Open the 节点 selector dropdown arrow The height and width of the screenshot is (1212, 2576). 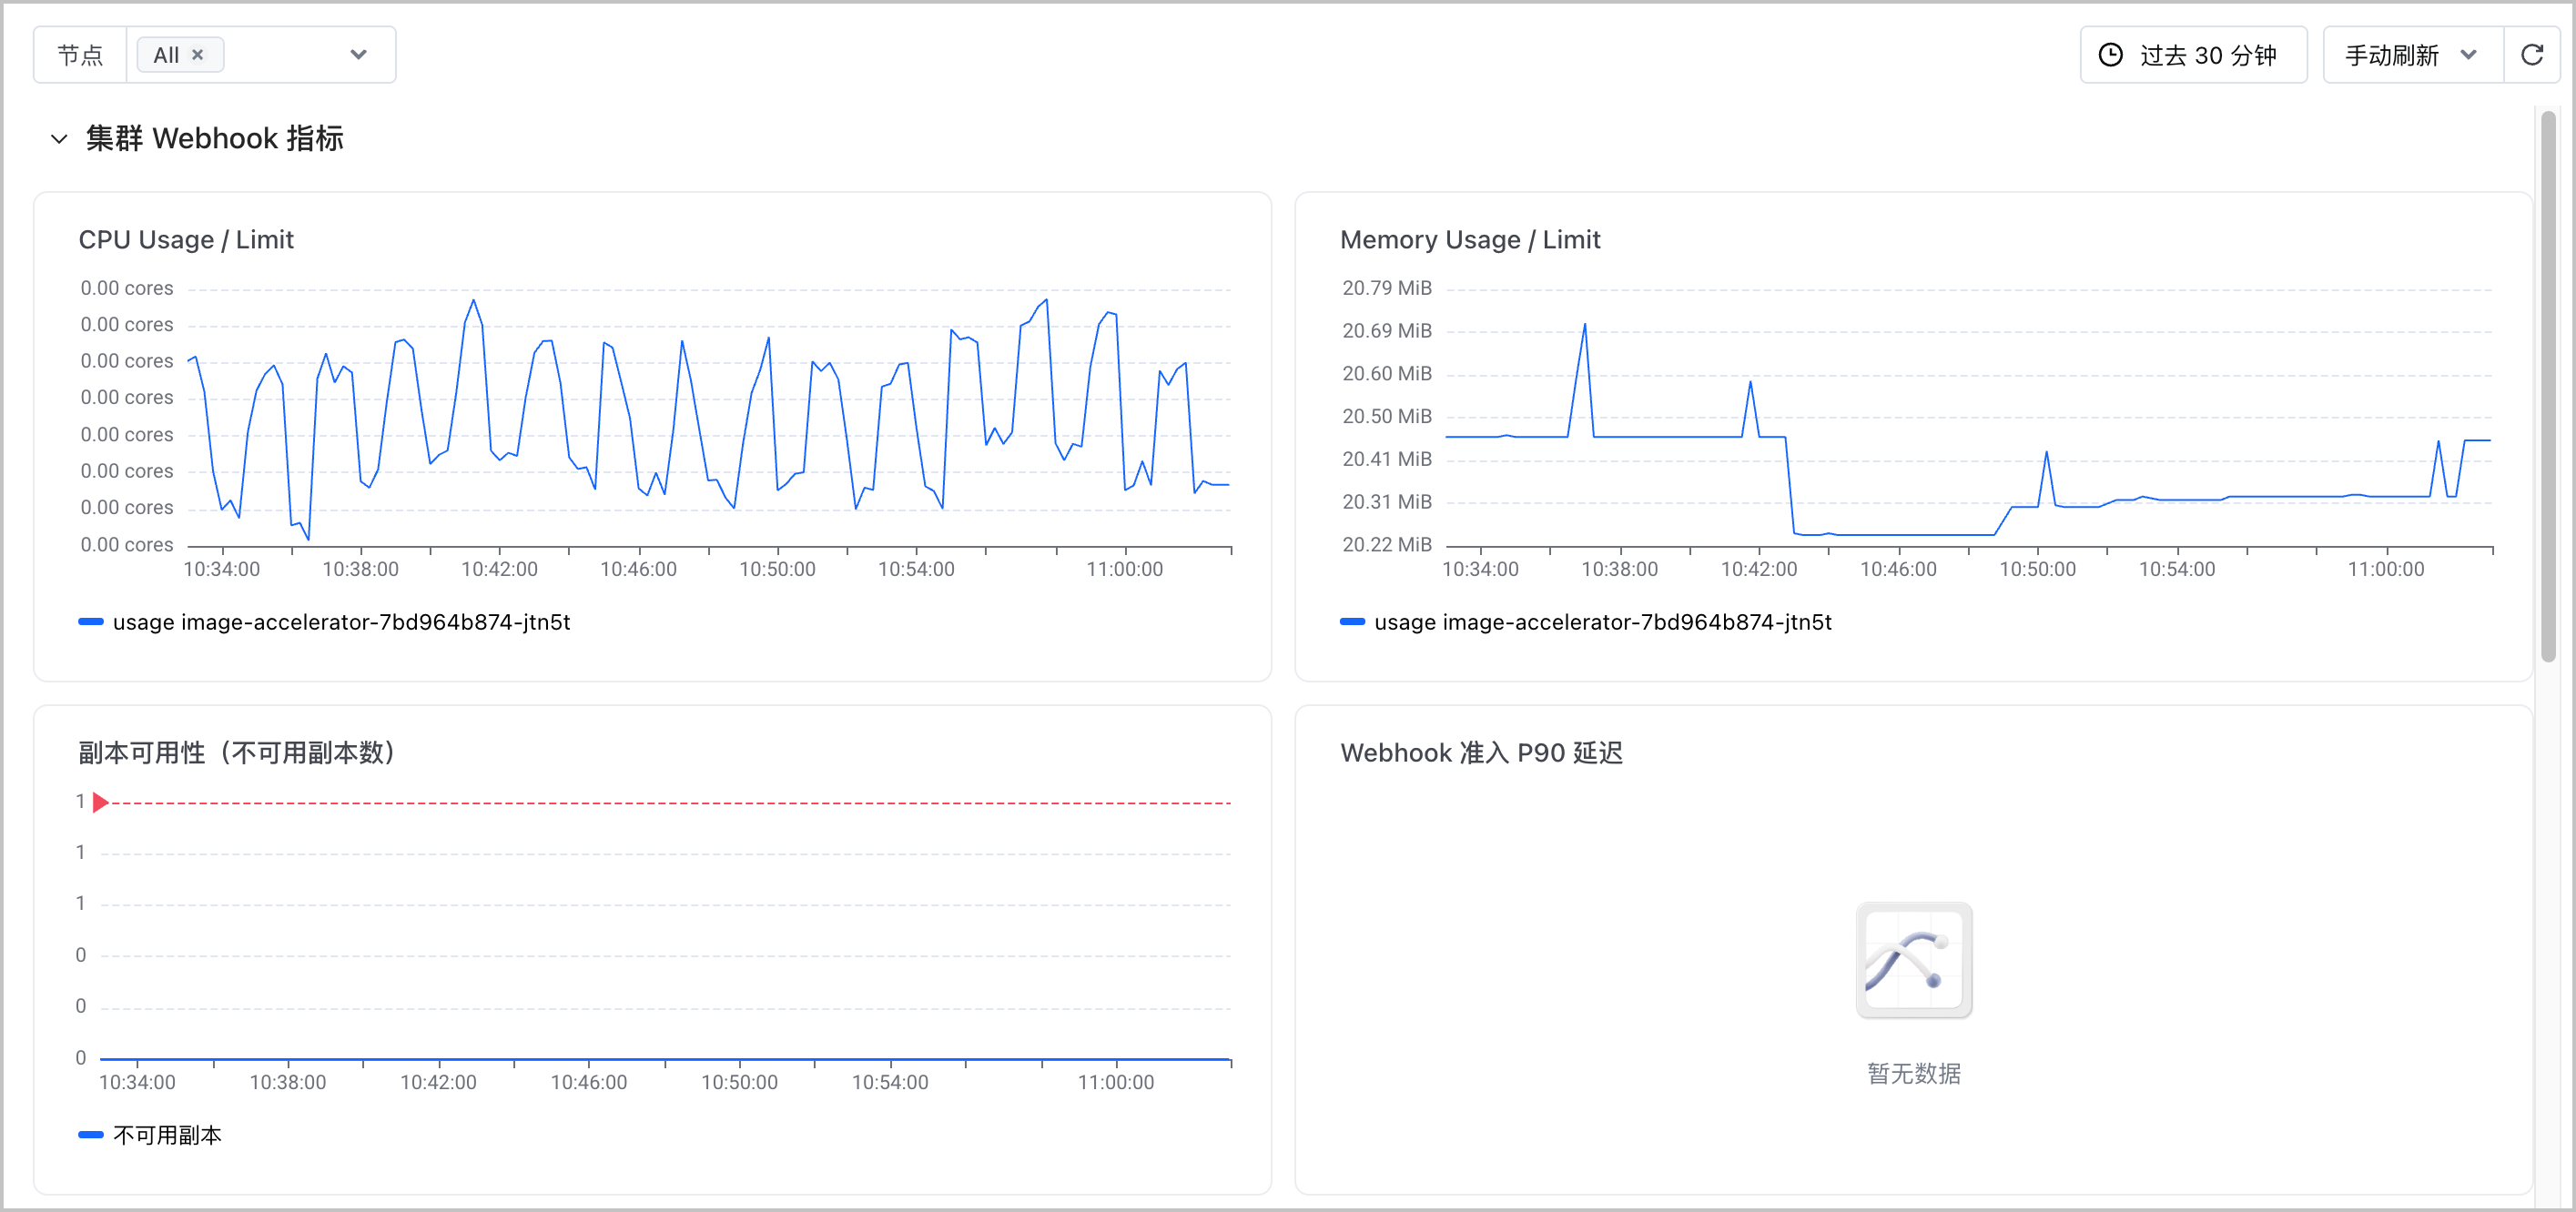[x=358, y=55]
